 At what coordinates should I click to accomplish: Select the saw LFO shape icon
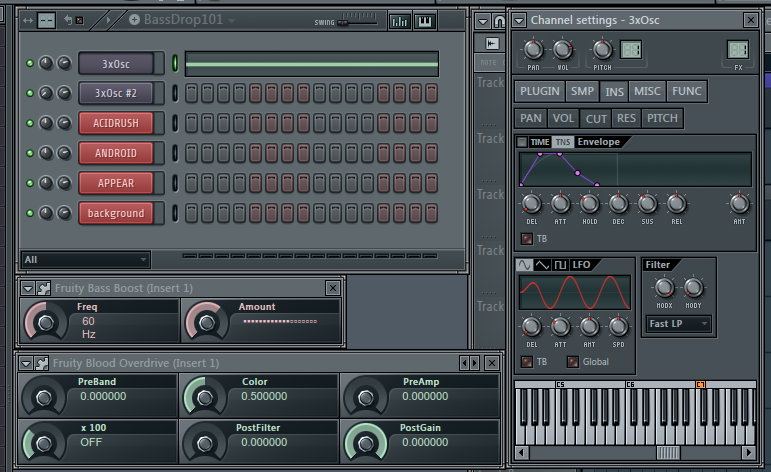point(542,265)
